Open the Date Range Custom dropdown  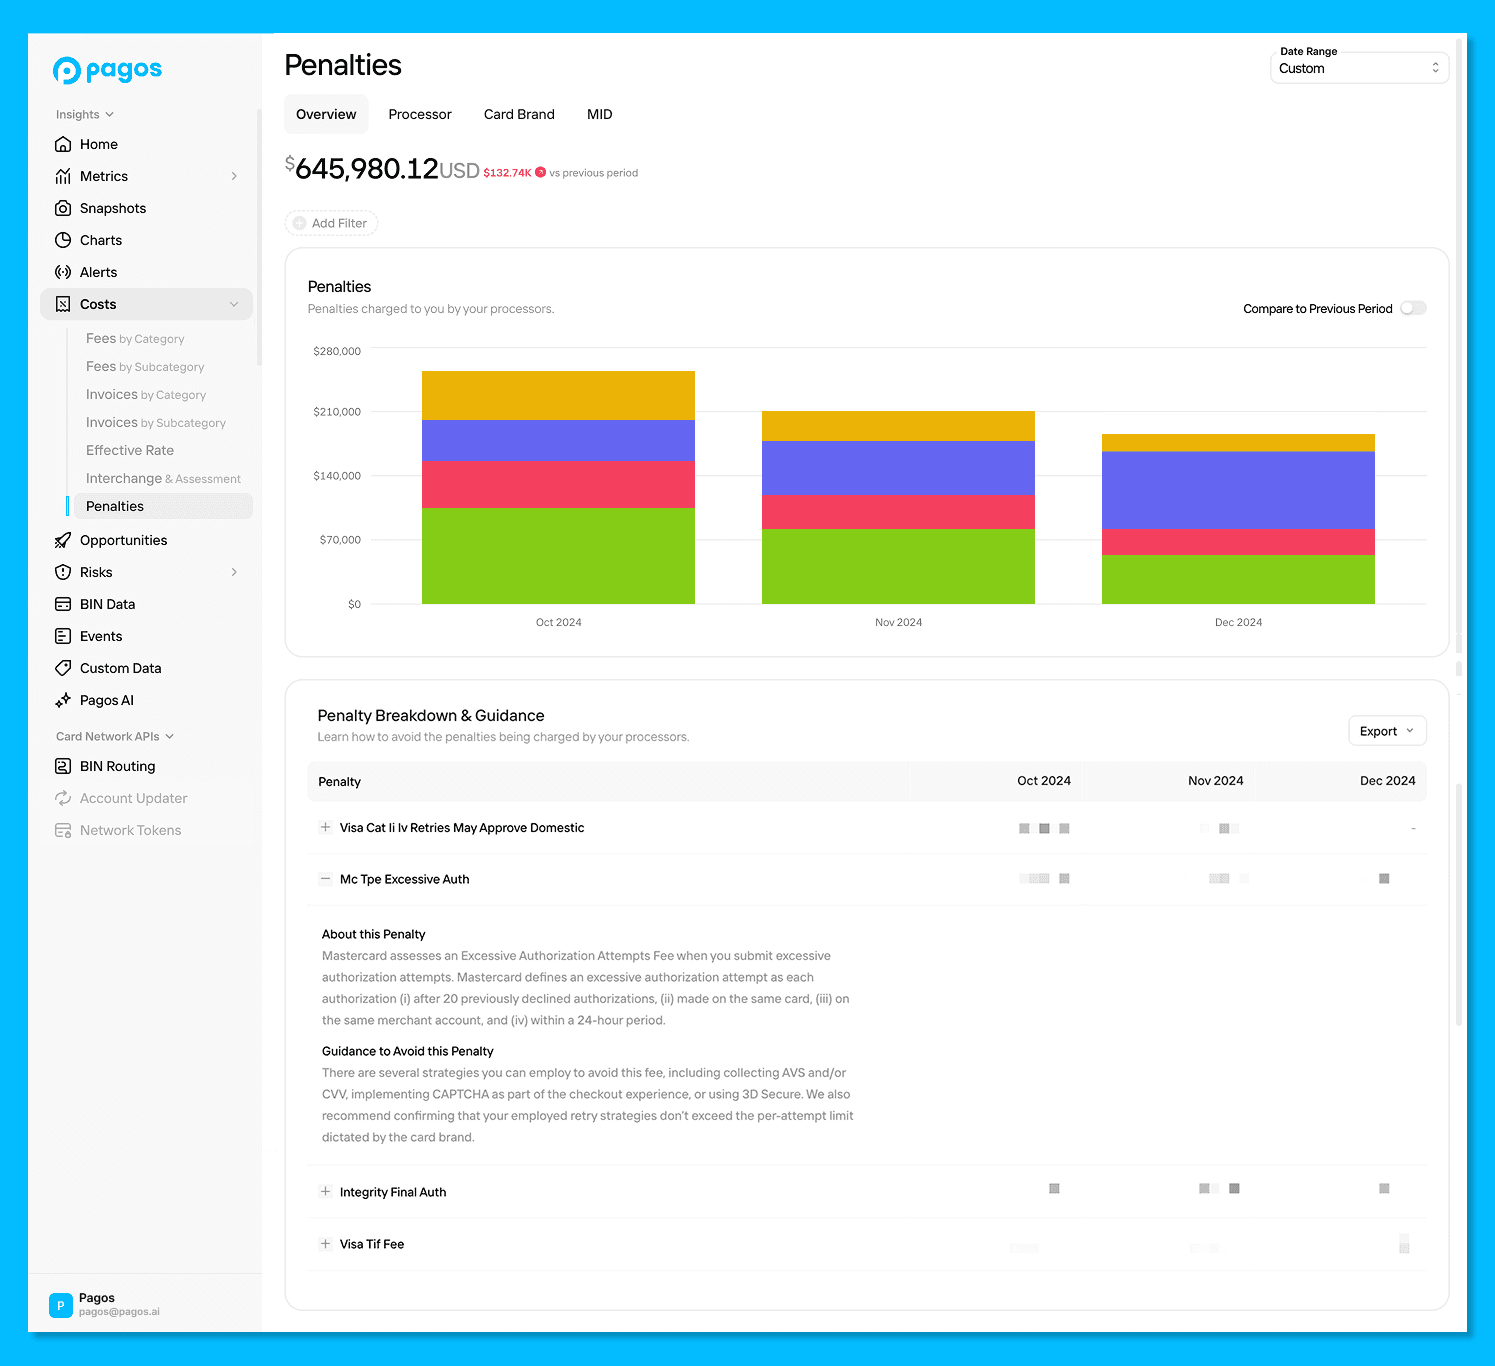coord(1358,67)
